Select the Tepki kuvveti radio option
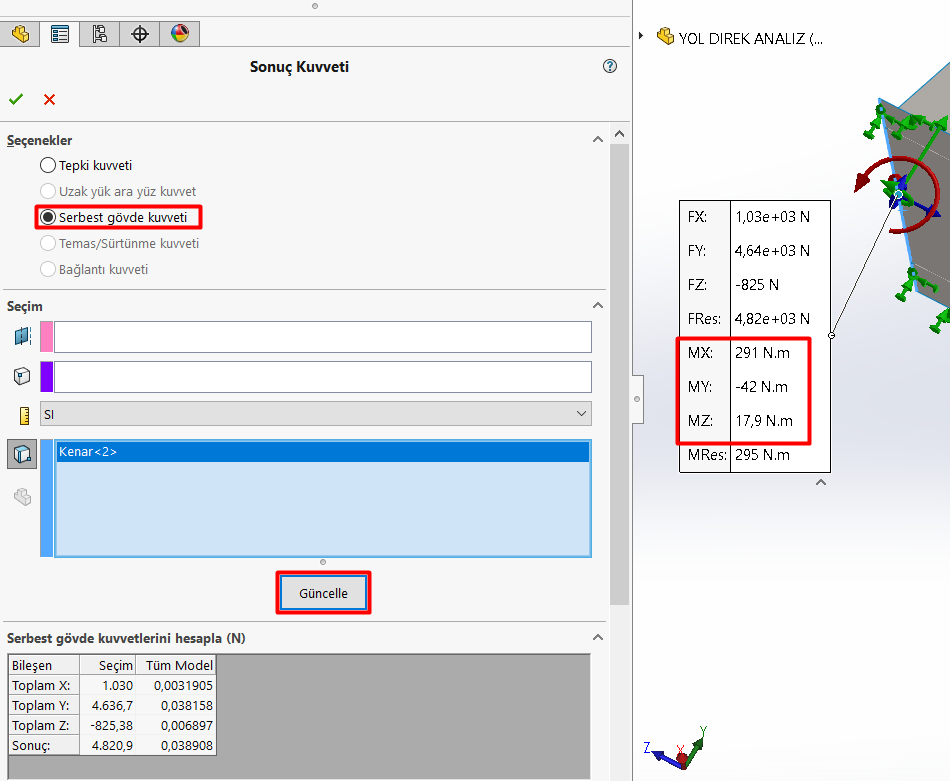Image resolution: width=950 pixels, height=781 pixels. point(85,165)
